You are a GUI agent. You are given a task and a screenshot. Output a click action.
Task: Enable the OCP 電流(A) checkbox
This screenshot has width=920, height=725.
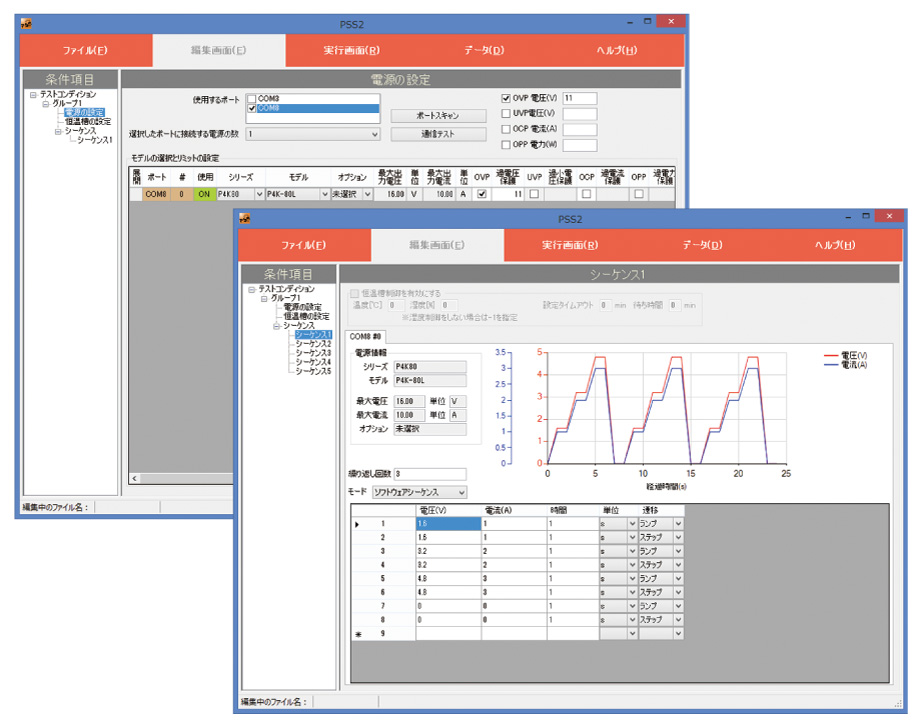506,129
